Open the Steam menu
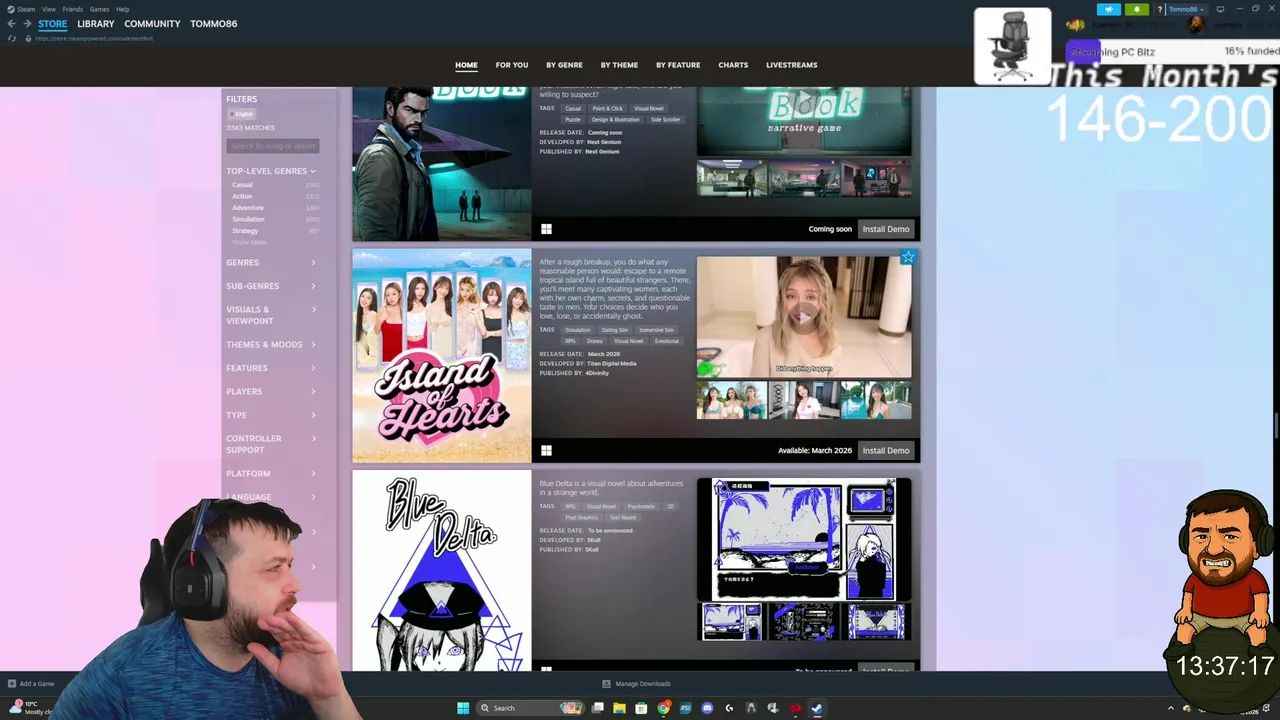This screenshot has width=1280, height=720. pyautogui.click(x=25, y=9)
